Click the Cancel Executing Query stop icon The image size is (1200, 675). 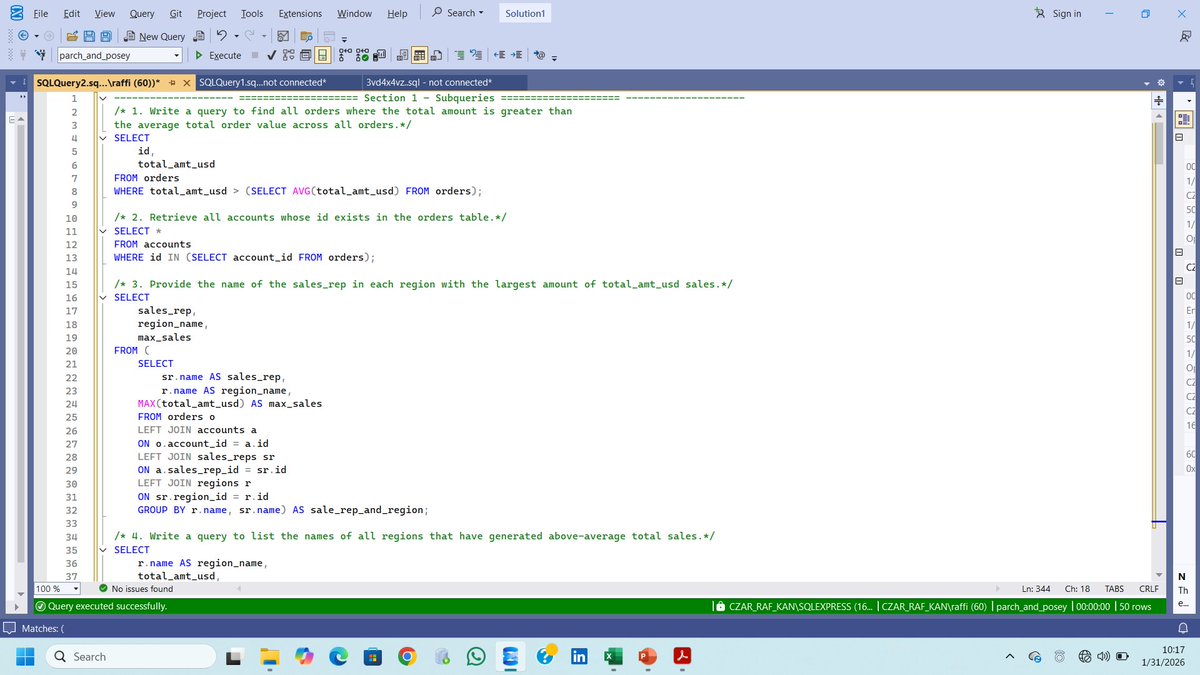point(255,56)
